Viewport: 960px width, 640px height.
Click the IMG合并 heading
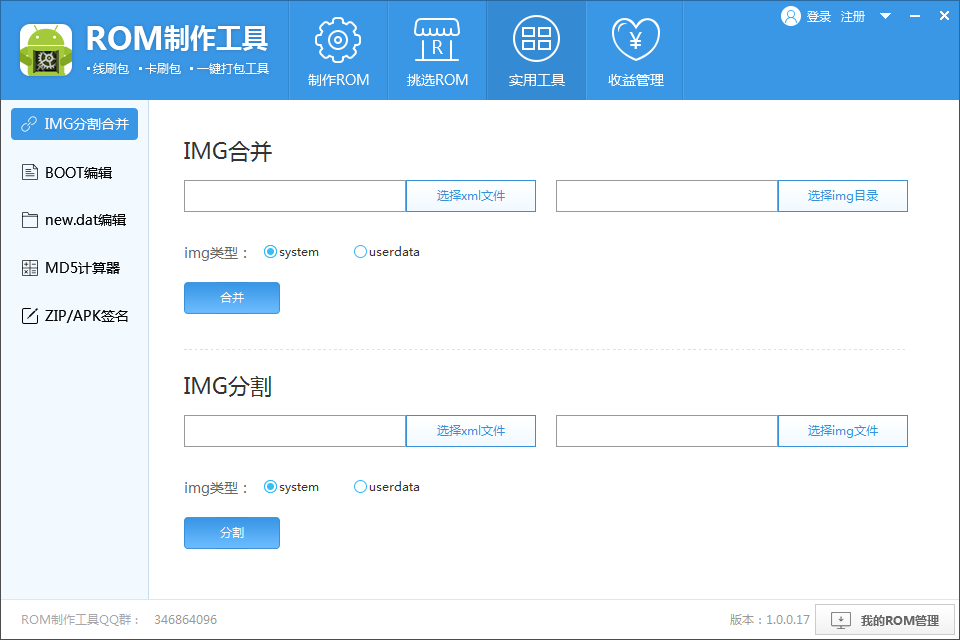[228, 151]
